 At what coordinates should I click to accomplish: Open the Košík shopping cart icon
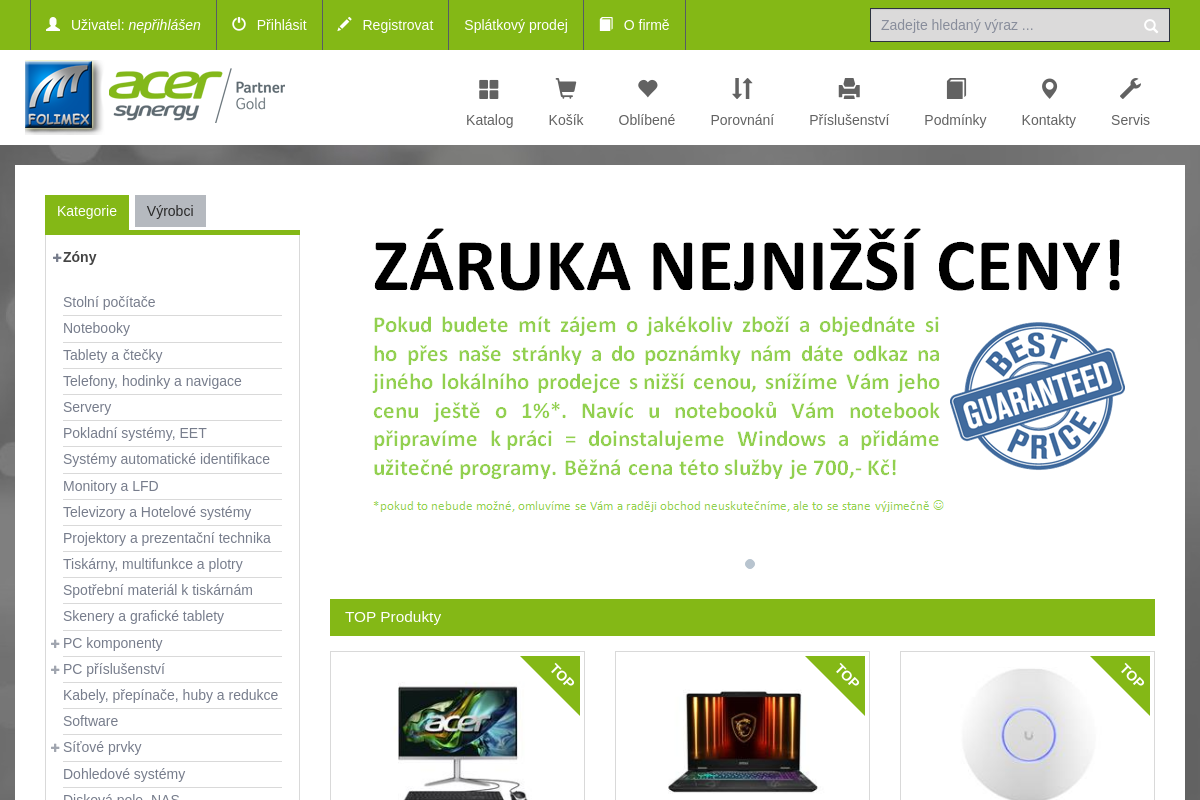566,89
